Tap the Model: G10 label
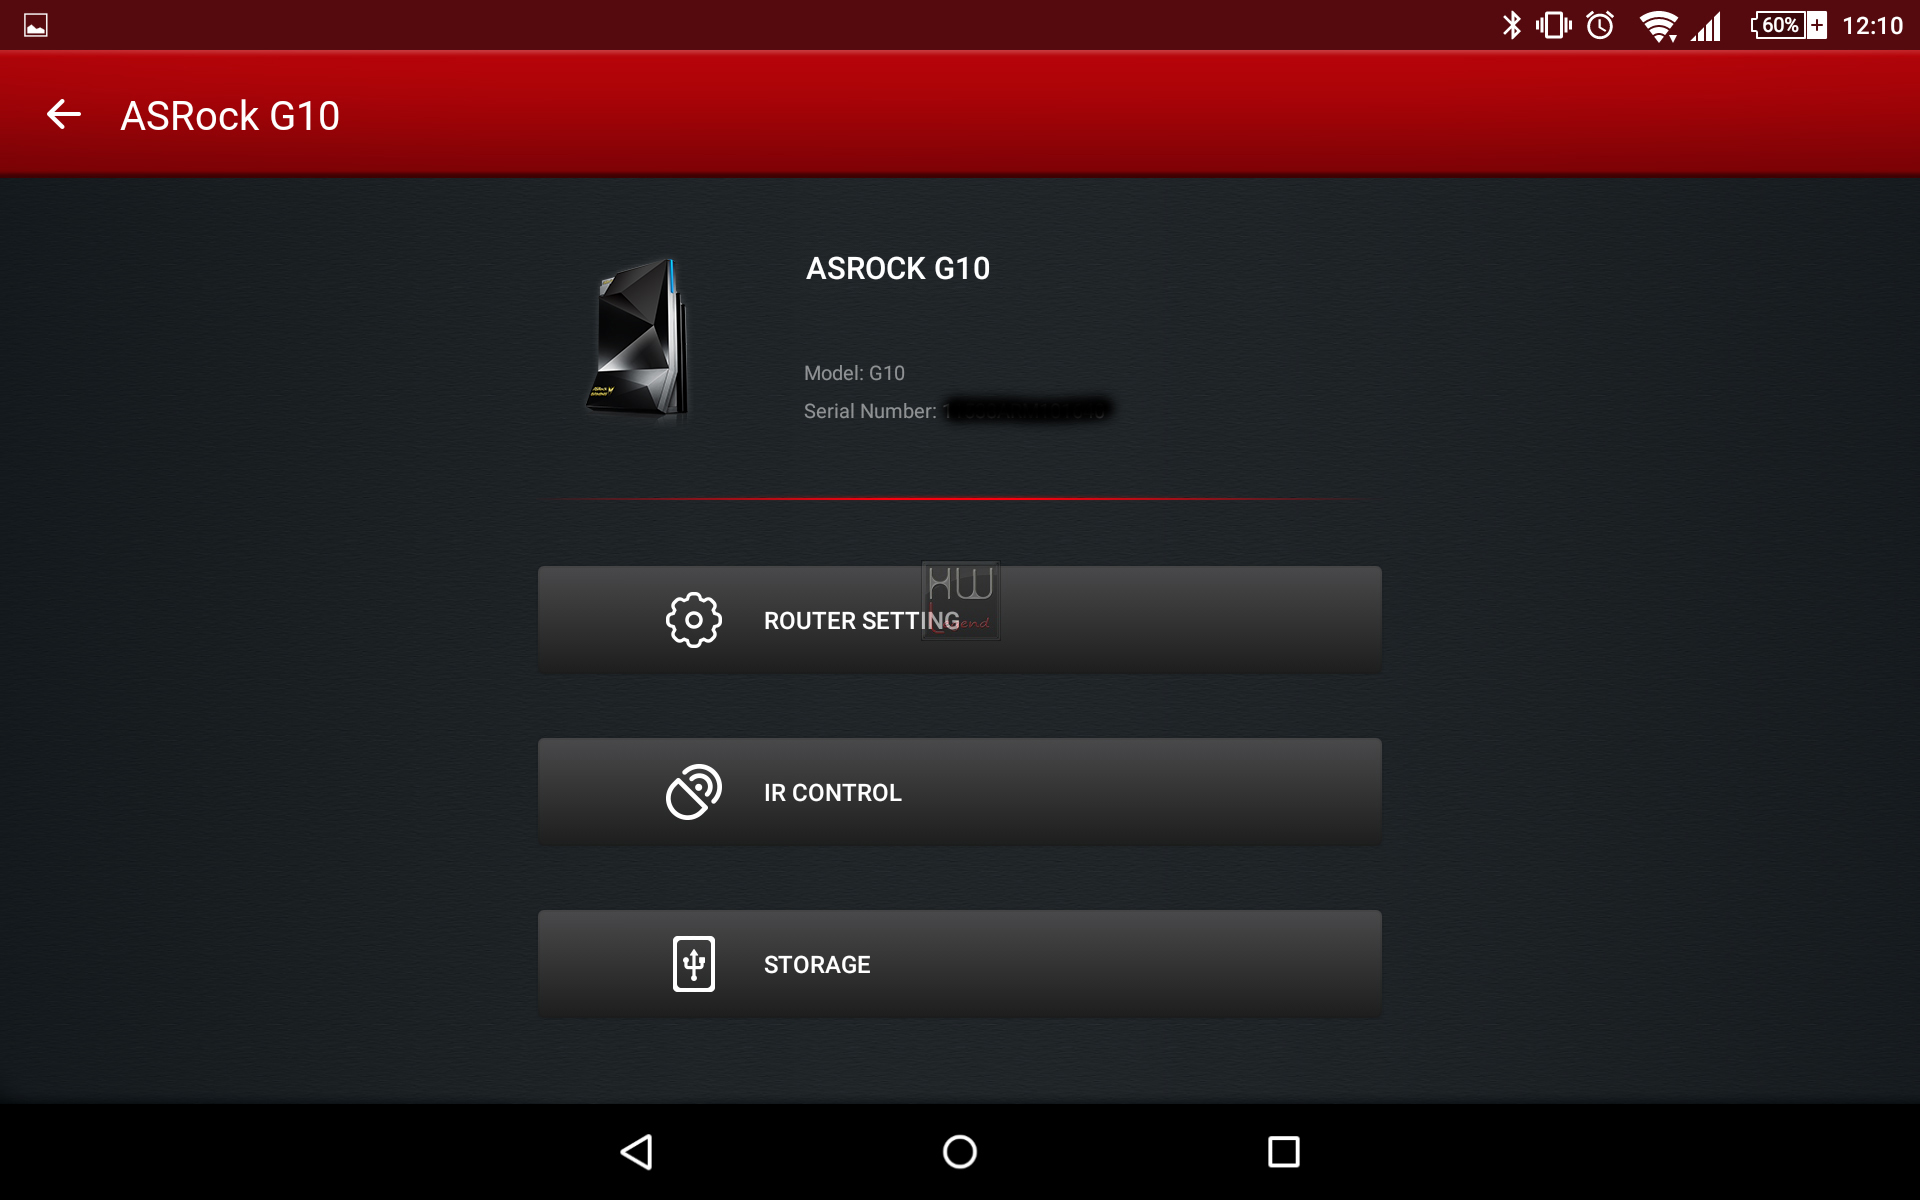Viewport: 1920px width, 1200px height. pos(854,373)
